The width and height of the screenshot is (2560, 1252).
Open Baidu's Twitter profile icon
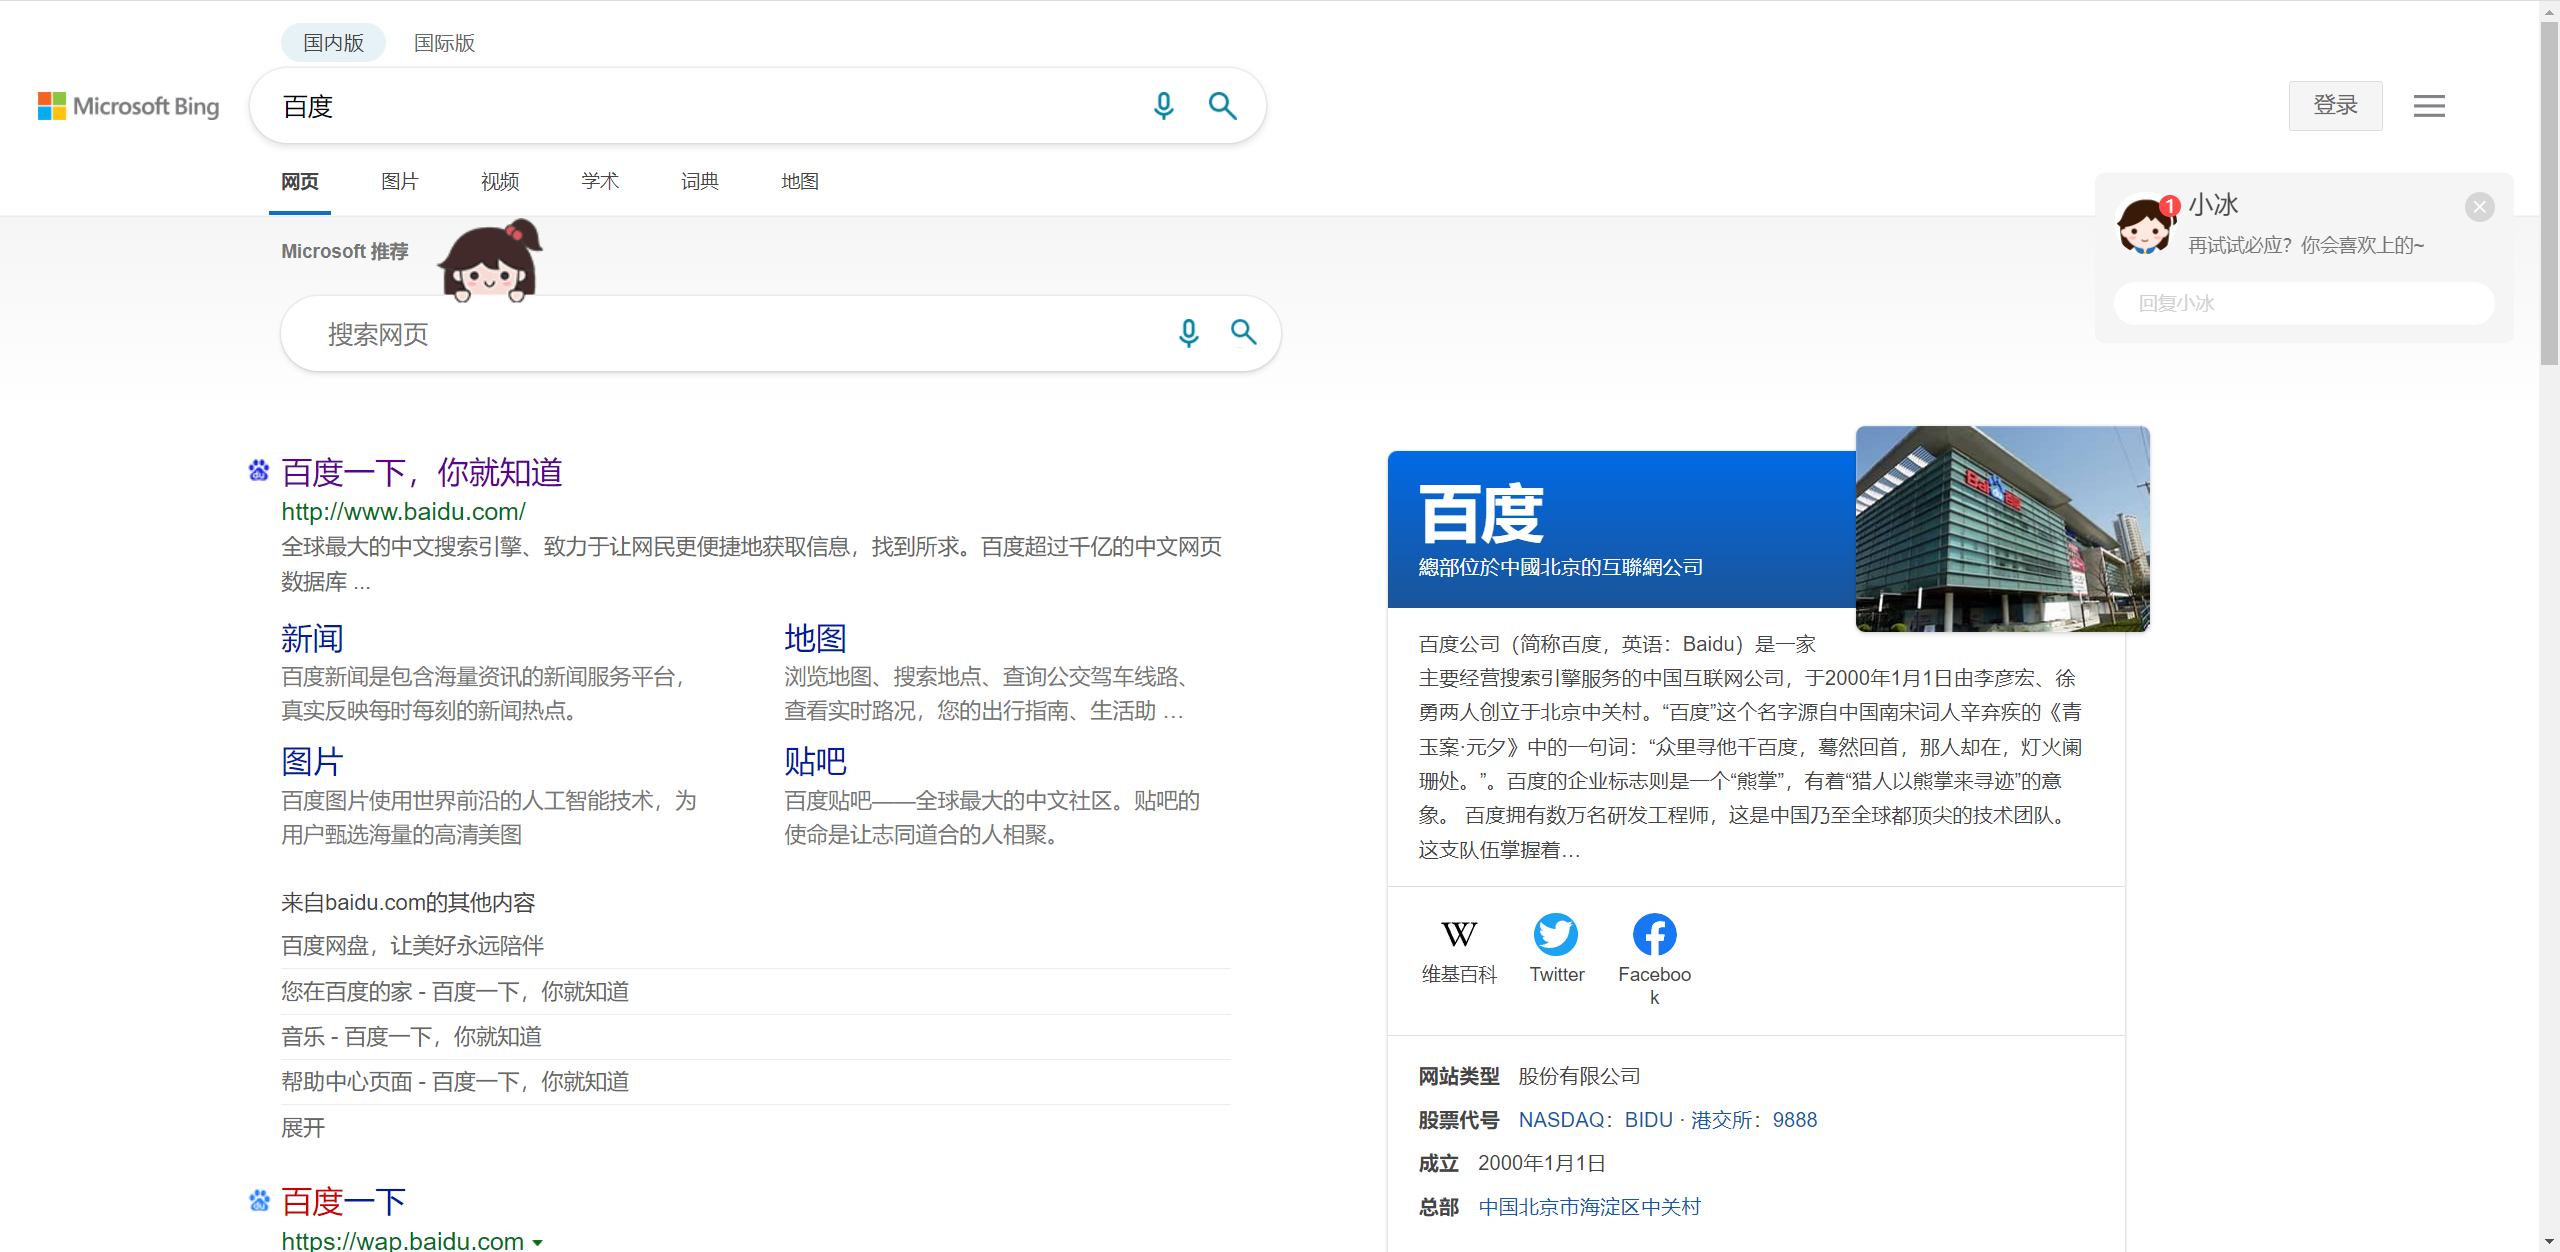(1556, 934)
